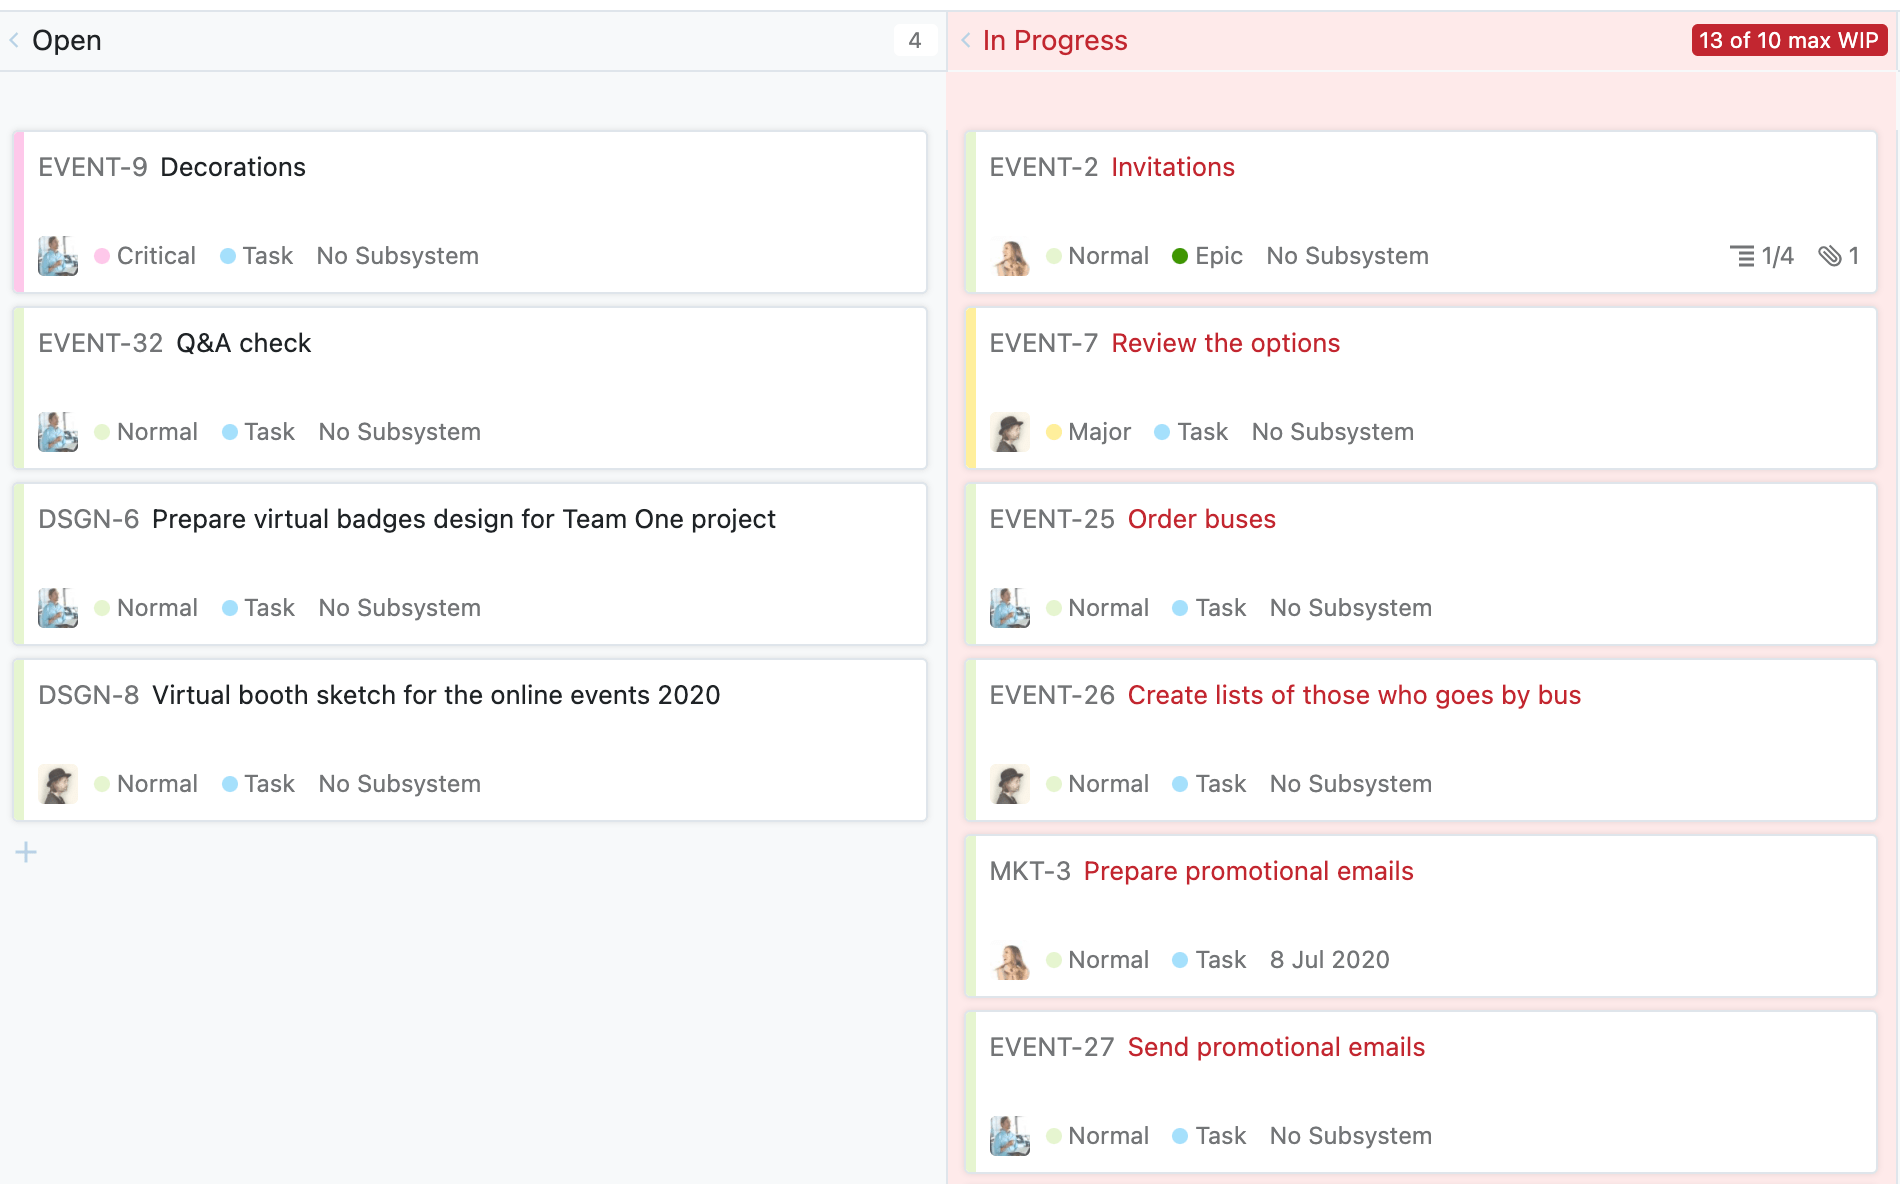
Task: Click the 13 of 10 max WIP badge
Action: pyautogui.click(x=1788, y=40)
